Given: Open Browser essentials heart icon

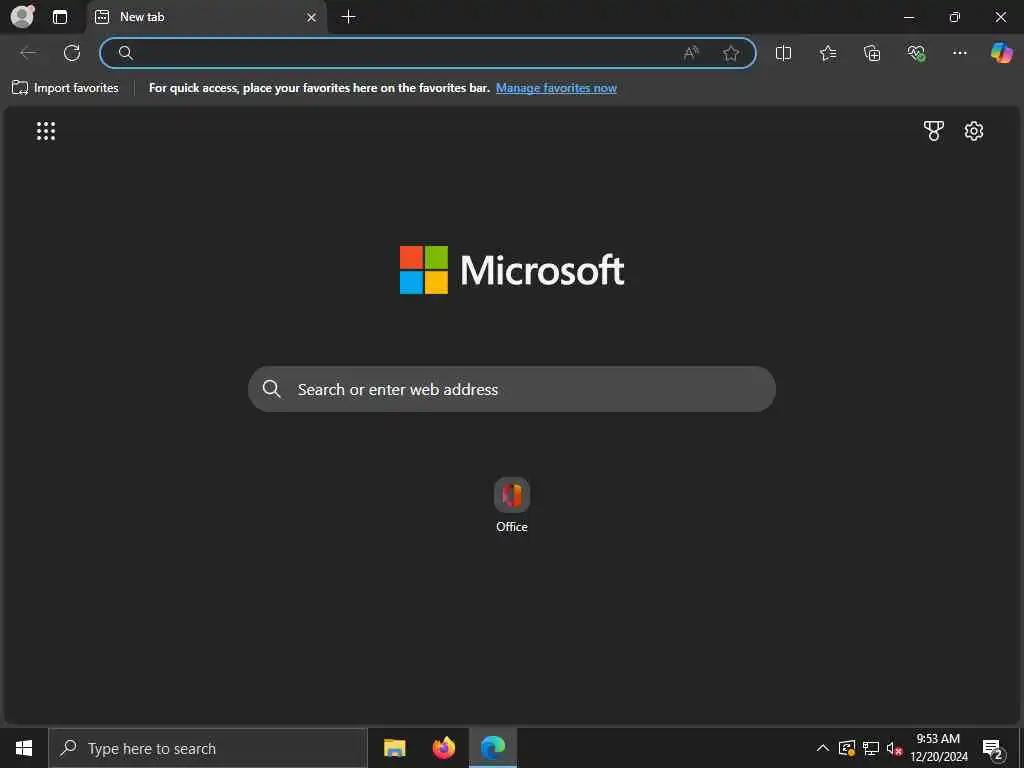Looking at the screenshot, I should 916,53.
